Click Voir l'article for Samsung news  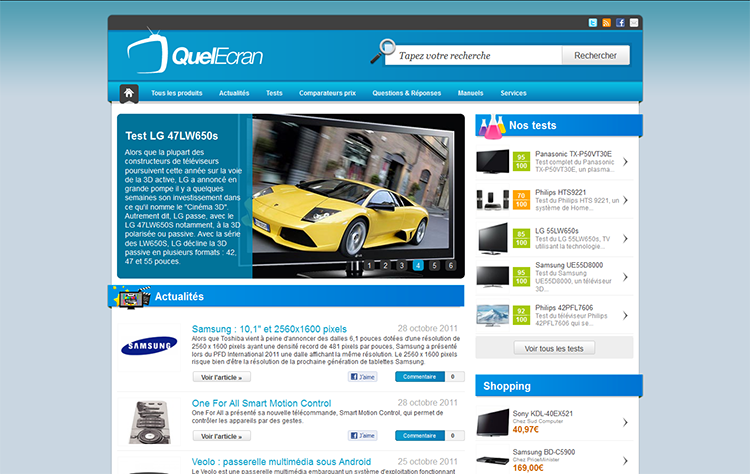[x=221, y=377]
